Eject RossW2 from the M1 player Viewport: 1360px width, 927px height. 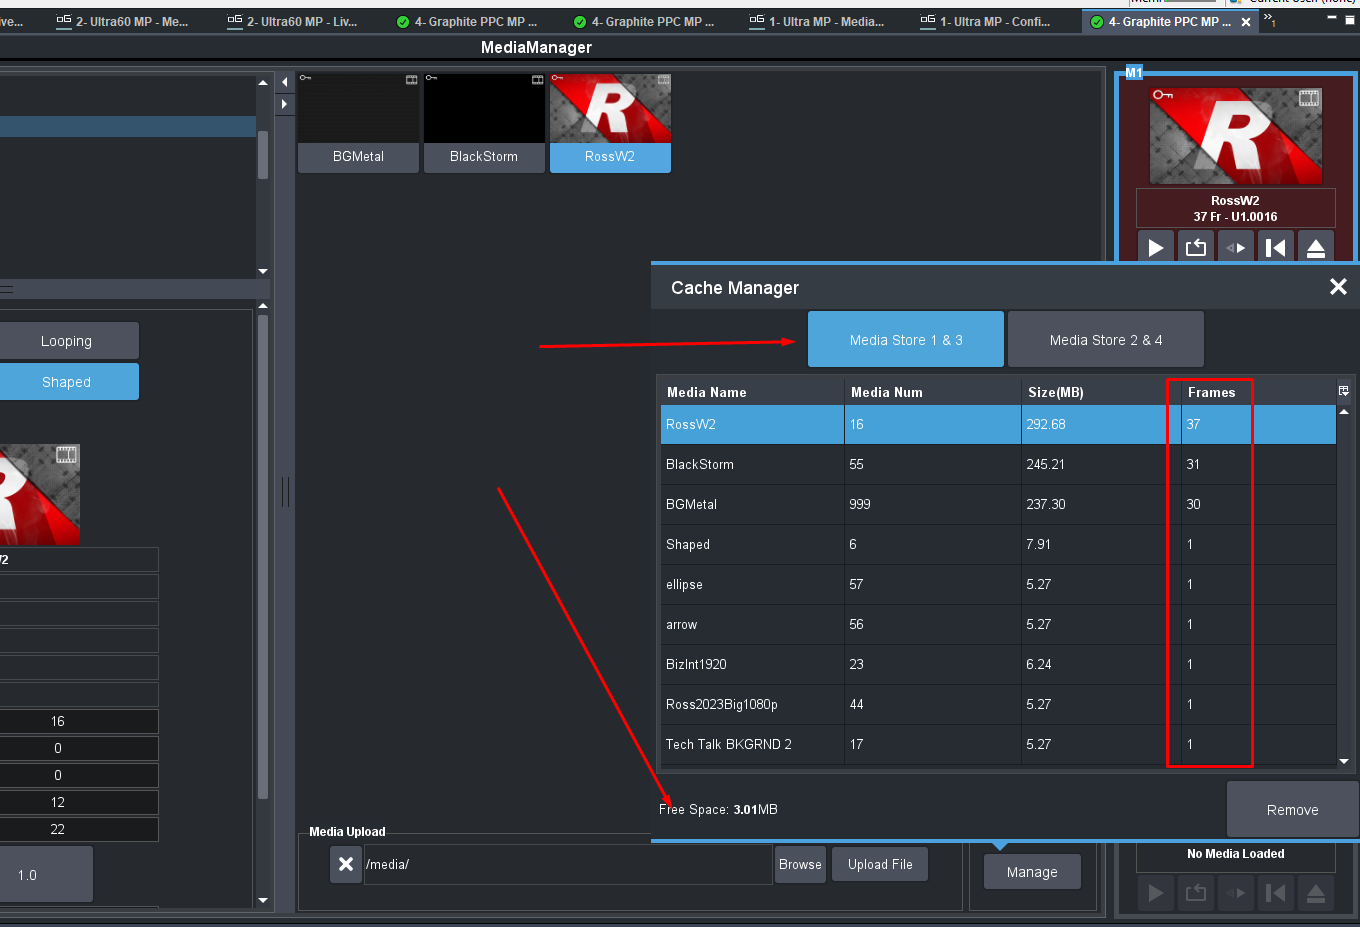(x=1316, y=247)
